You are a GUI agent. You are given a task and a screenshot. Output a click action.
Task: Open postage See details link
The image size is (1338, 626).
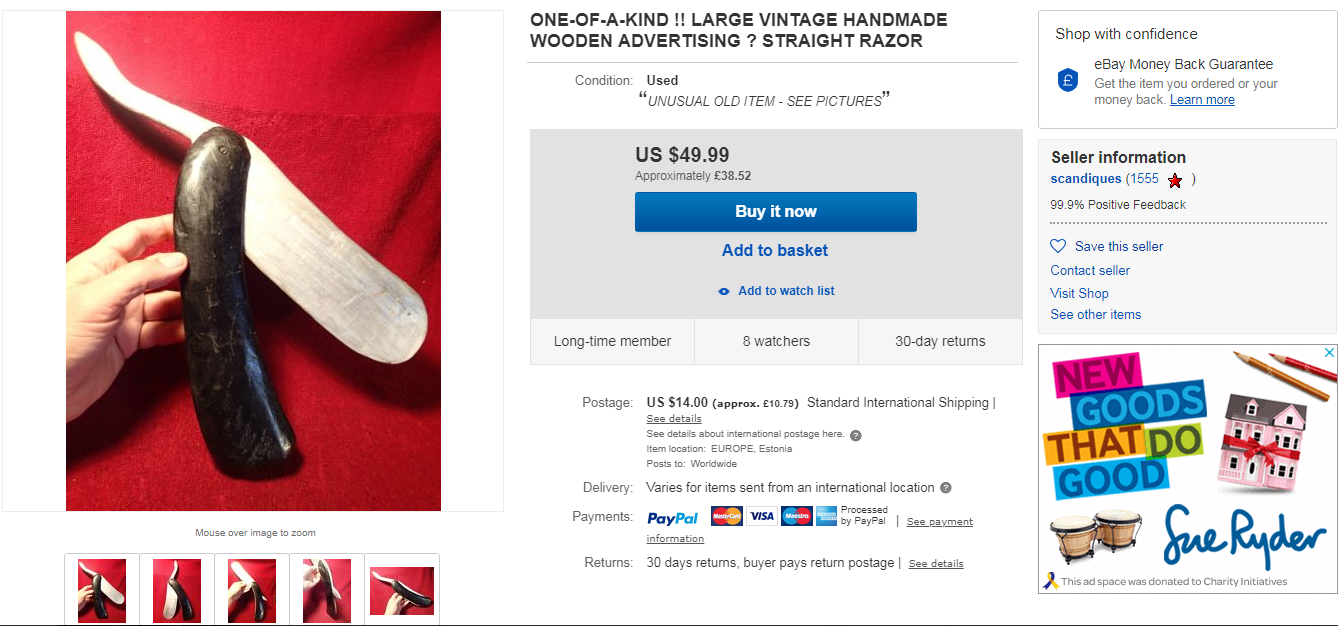coord(674,419)
